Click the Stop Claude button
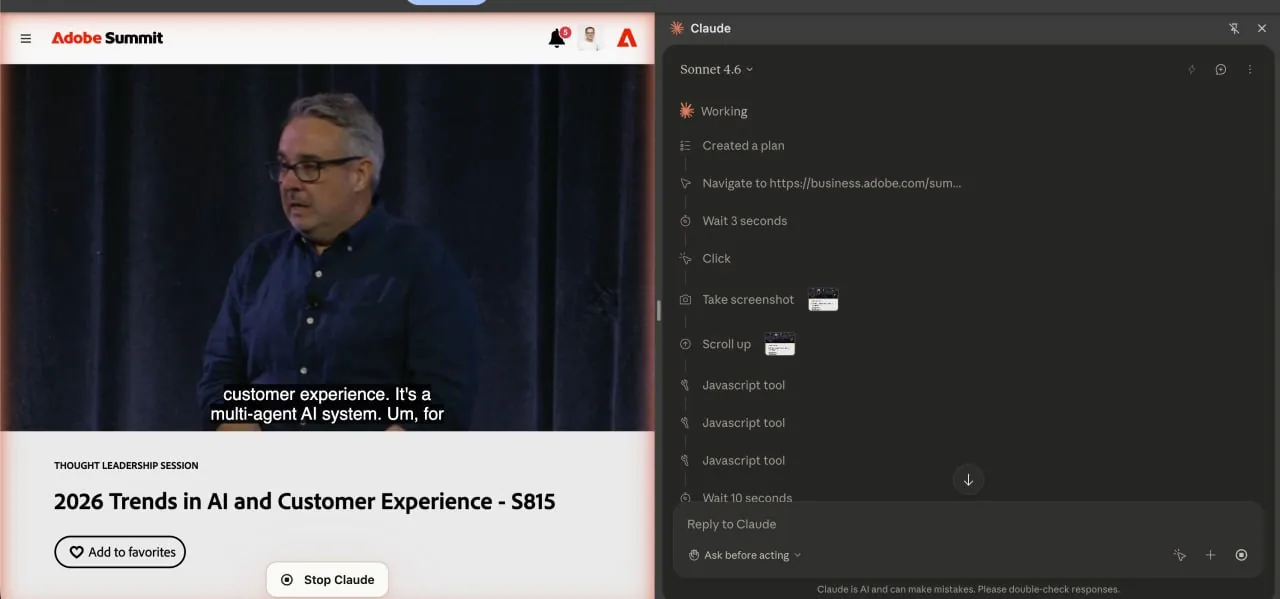Image resolution: width=1280 pixels, height=599 pixels. pyautogui.click(x=327, y=580)
